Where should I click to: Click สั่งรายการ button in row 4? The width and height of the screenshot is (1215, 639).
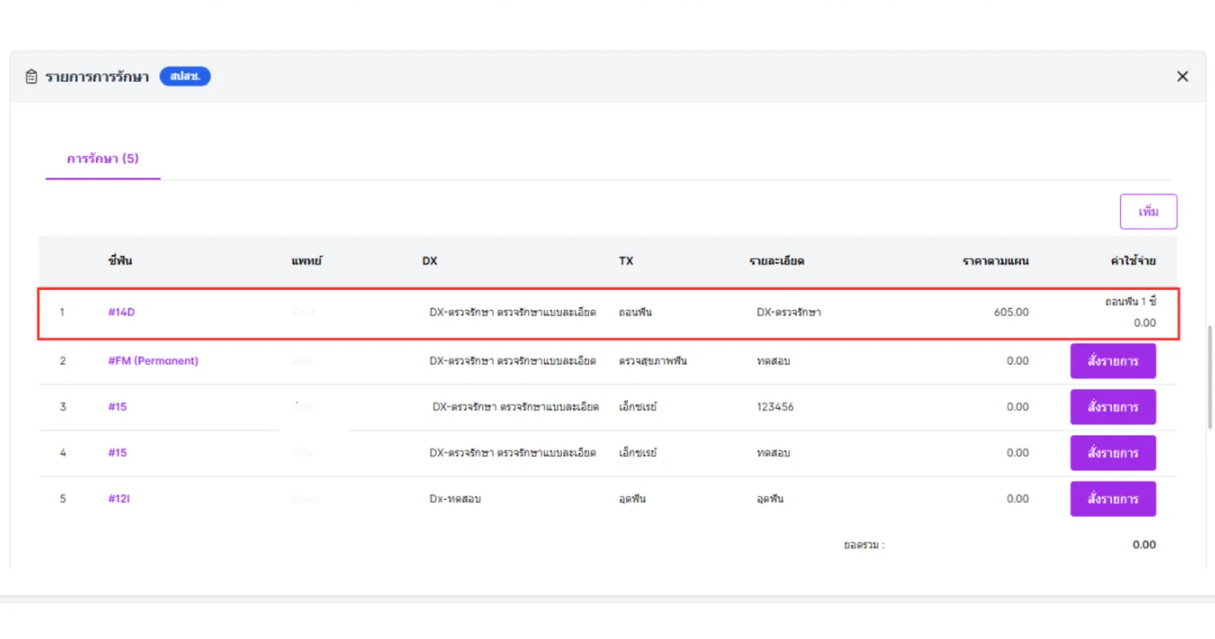1112,453
